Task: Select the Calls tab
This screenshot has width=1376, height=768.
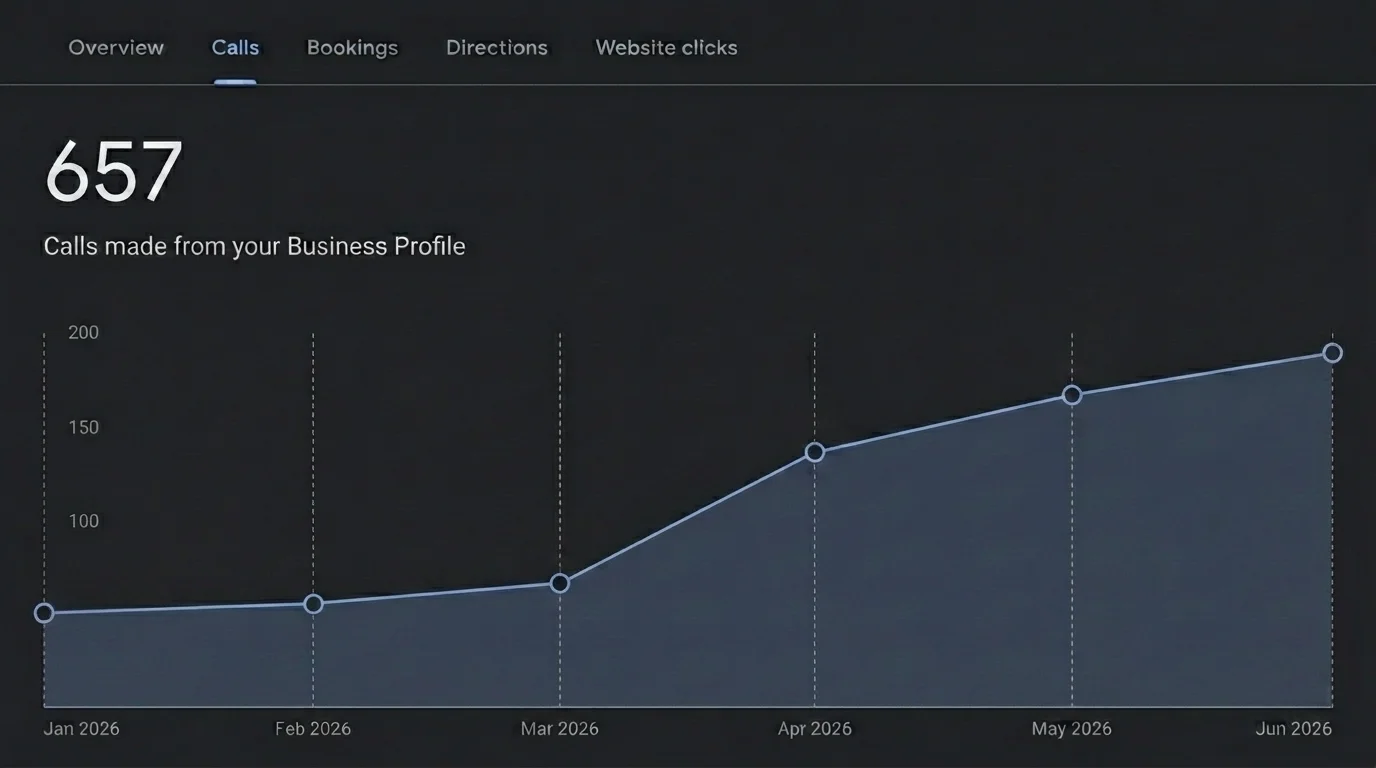Action: [x=235, y=47]
